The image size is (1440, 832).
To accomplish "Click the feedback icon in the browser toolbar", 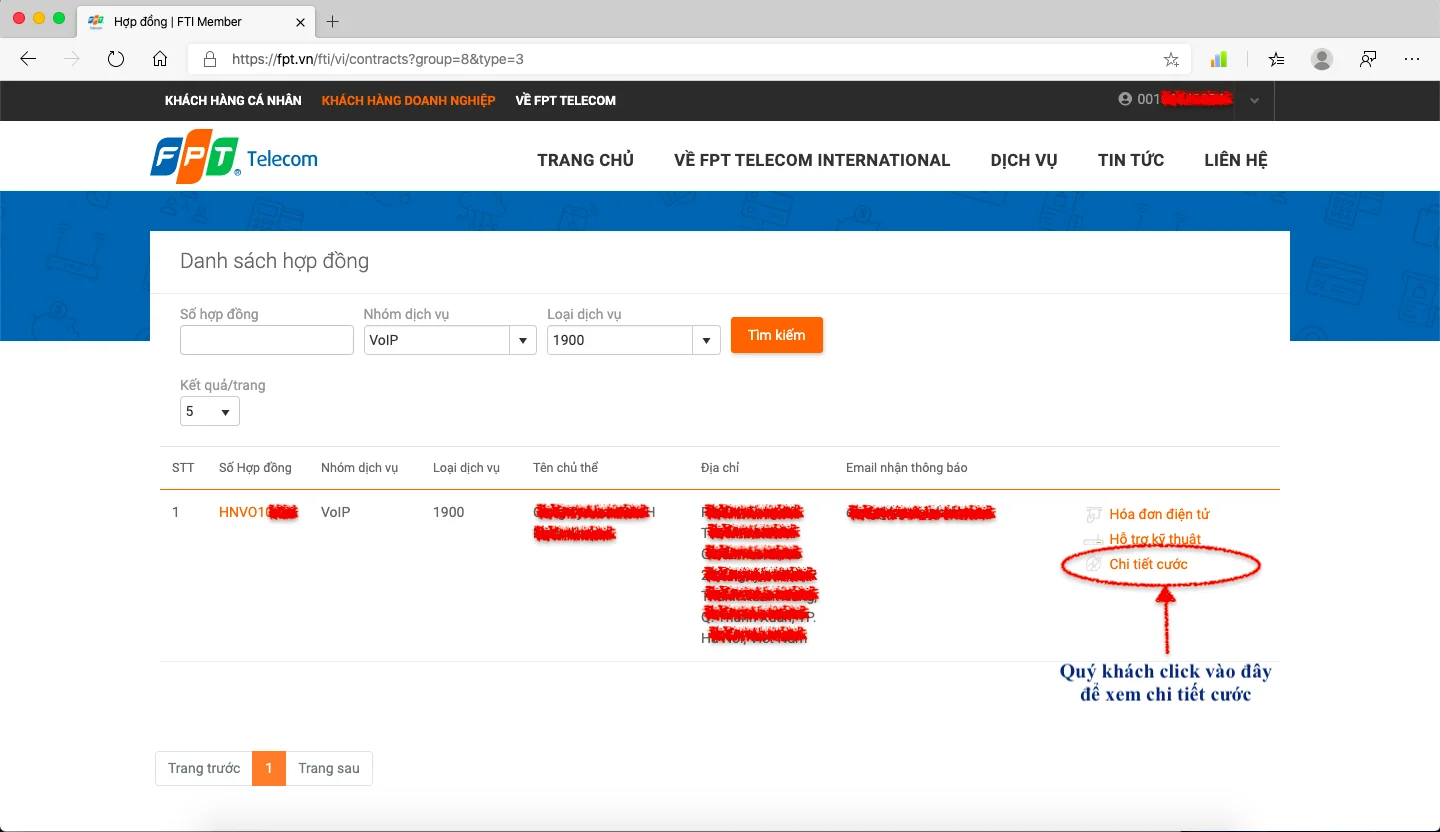I will pos(1368,59).
